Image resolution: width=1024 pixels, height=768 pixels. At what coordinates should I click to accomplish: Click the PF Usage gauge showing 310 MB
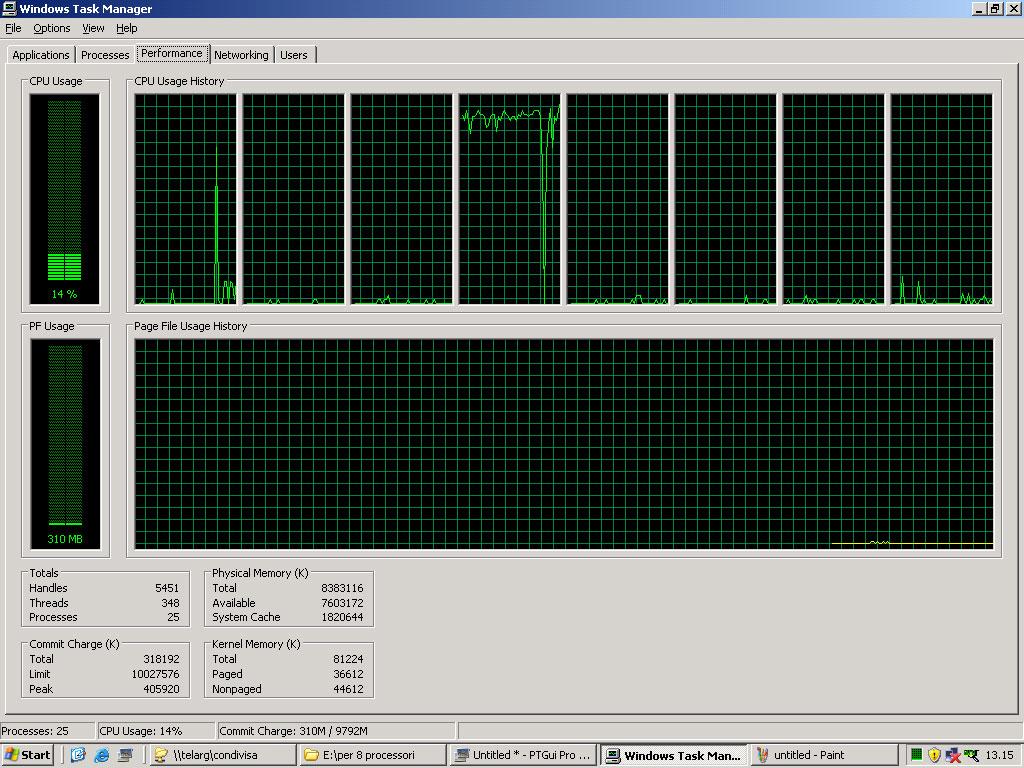(65, 443)
